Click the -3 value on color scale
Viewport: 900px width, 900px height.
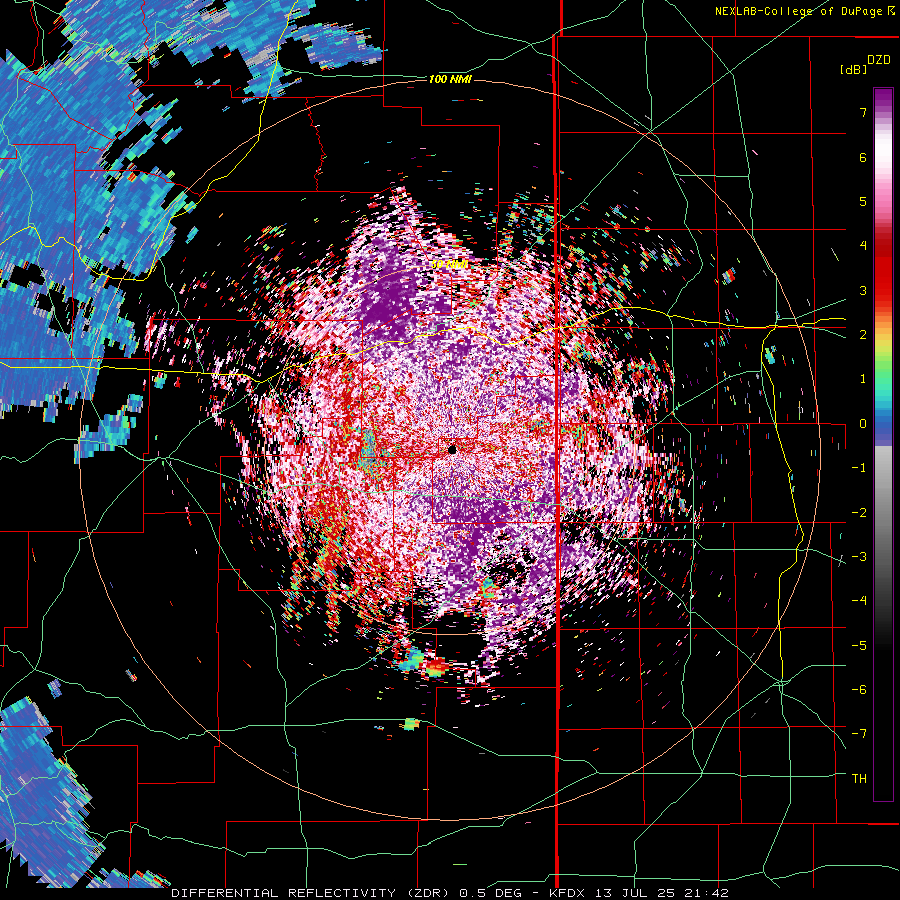tap(859, 556)
